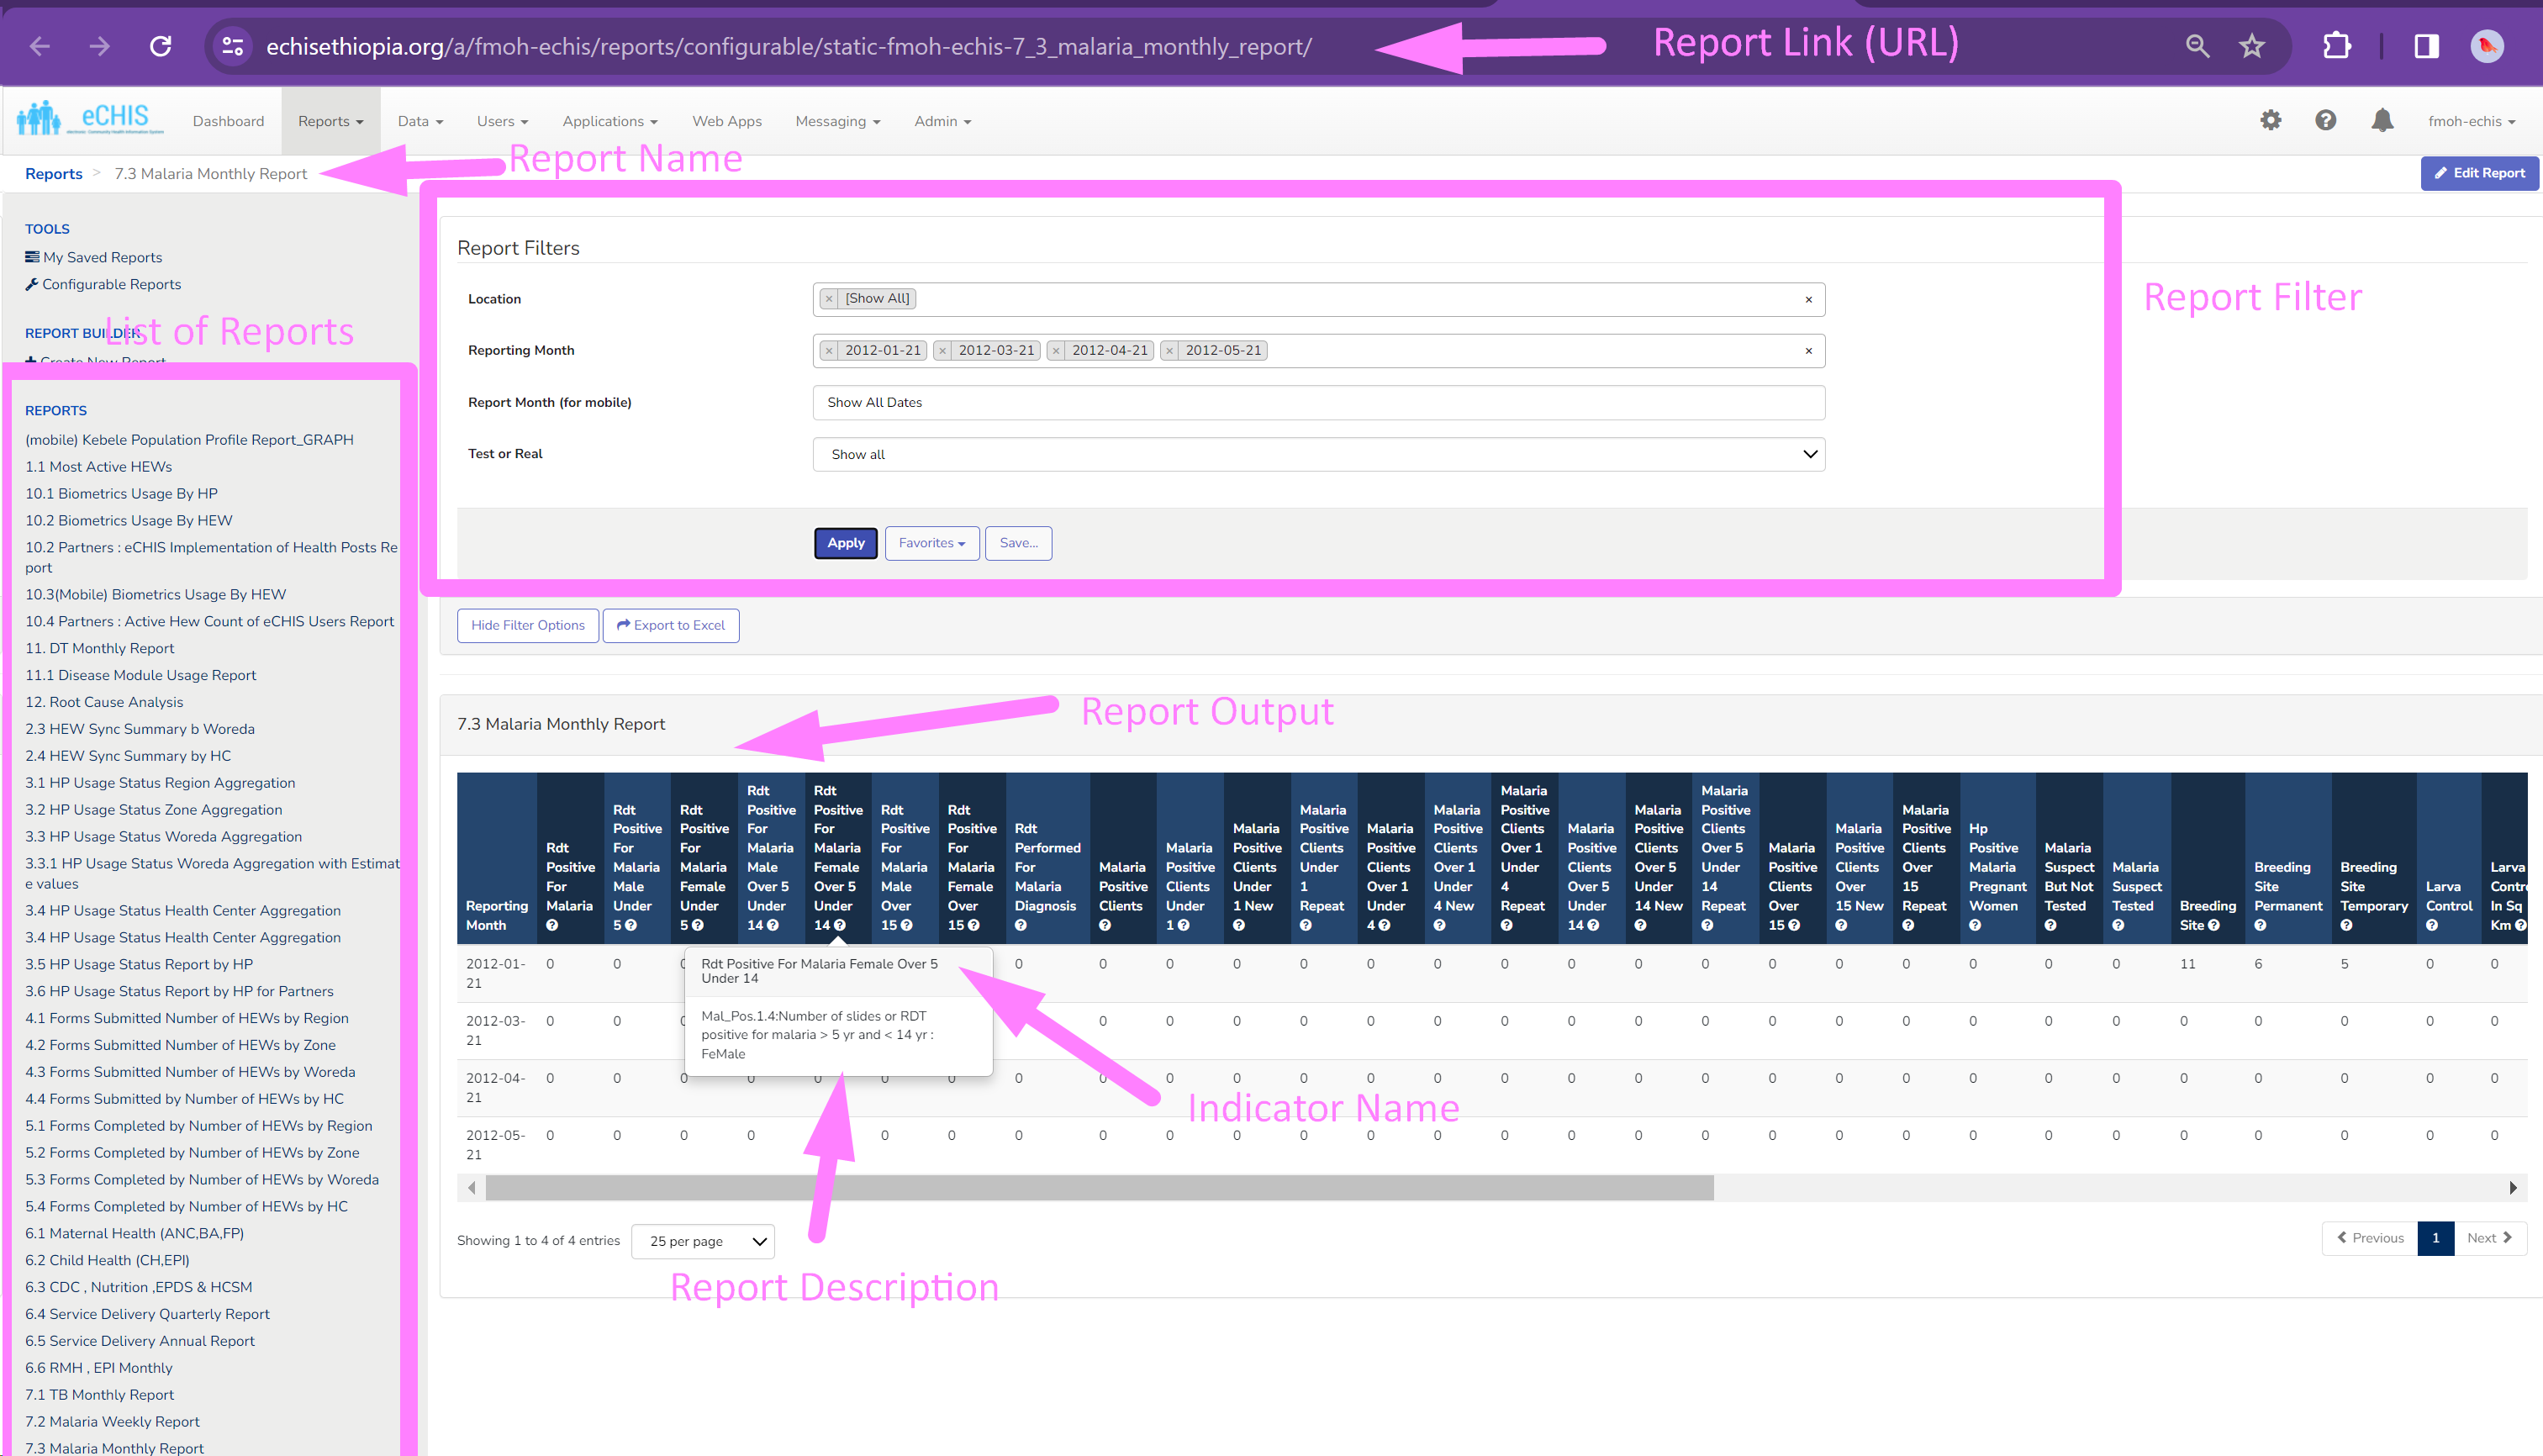Open Configurable Reports link

[103, 284]
